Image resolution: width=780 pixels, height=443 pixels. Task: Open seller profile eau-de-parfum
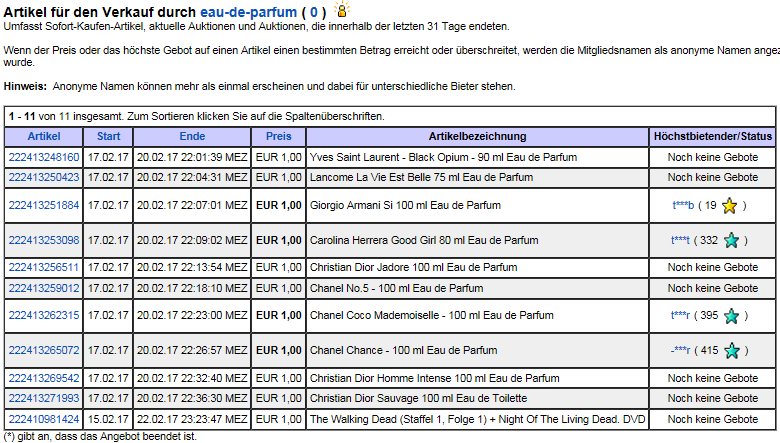pyautogui.click(x=248, y=11)
